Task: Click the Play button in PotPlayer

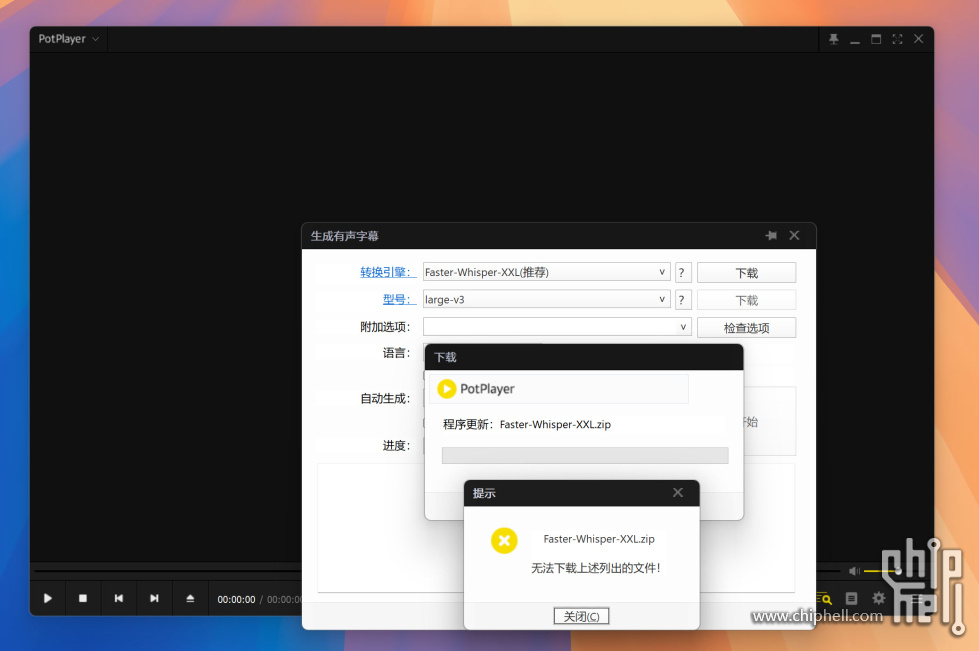Action: point(47,598)
